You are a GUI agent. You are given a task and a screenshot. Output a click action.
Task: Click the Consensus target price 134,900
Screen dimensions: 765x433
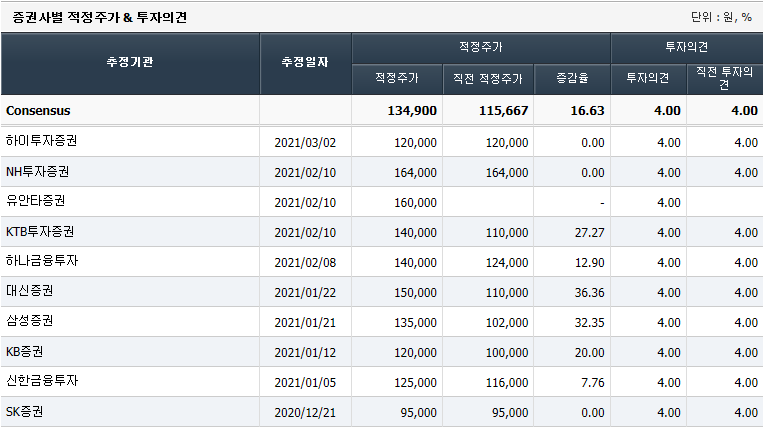click(412, 111)
